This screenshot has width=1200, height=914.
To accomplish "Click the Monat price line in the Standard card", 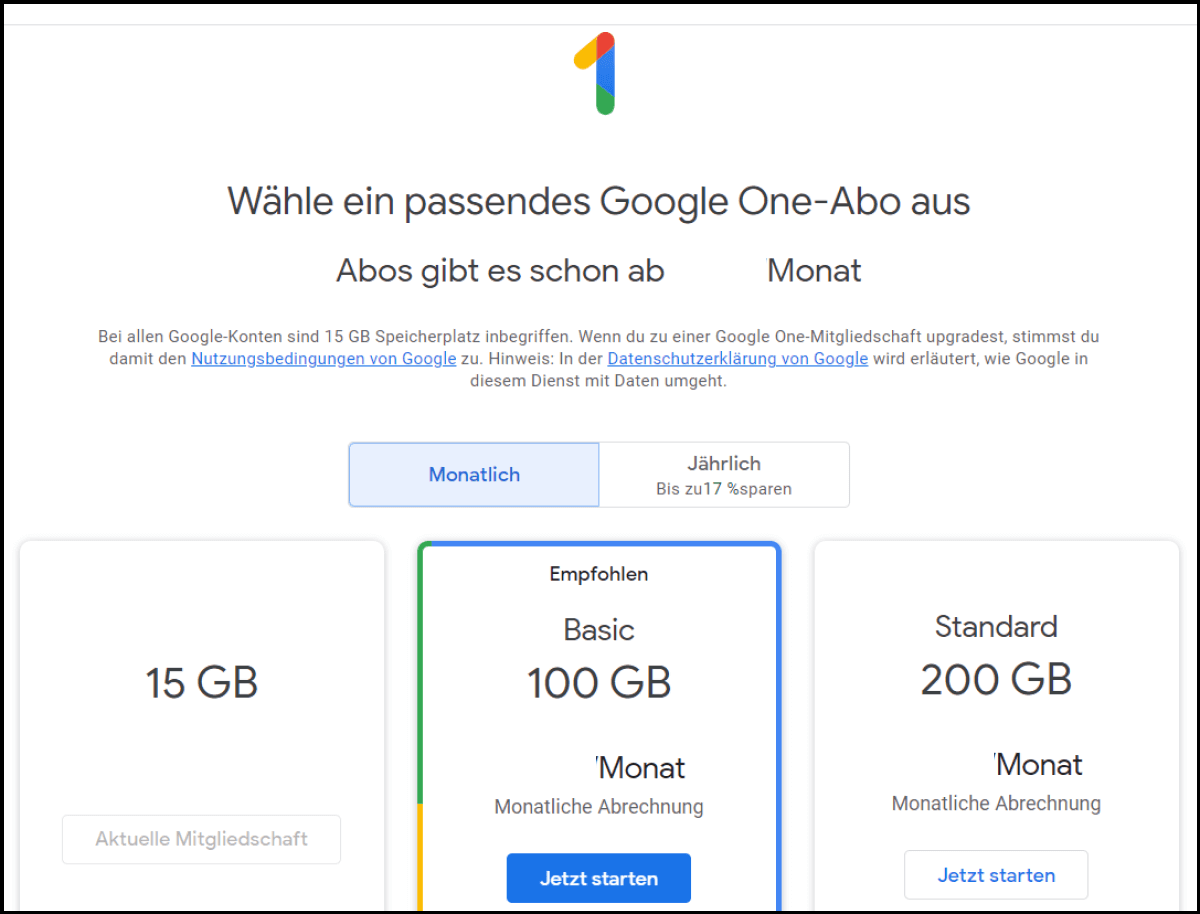I will point(1038,765).
